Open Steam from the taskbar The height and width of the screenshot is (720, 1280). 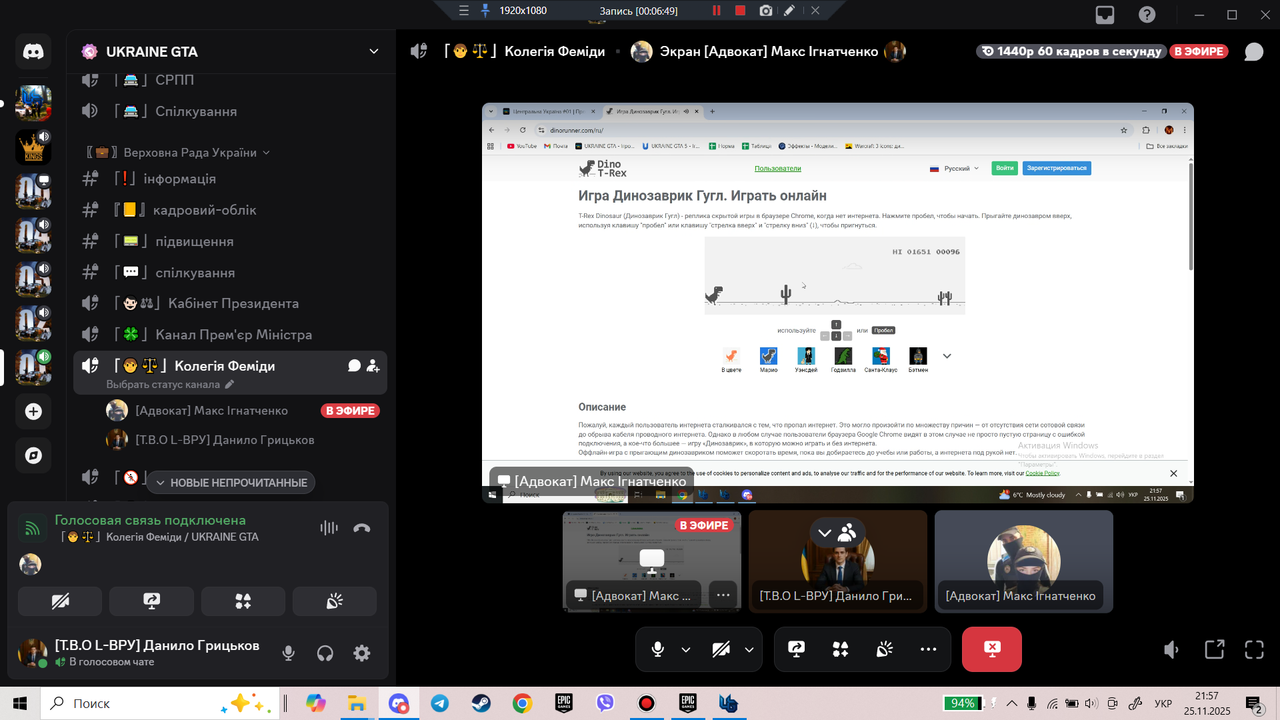(x=481, y=703)
